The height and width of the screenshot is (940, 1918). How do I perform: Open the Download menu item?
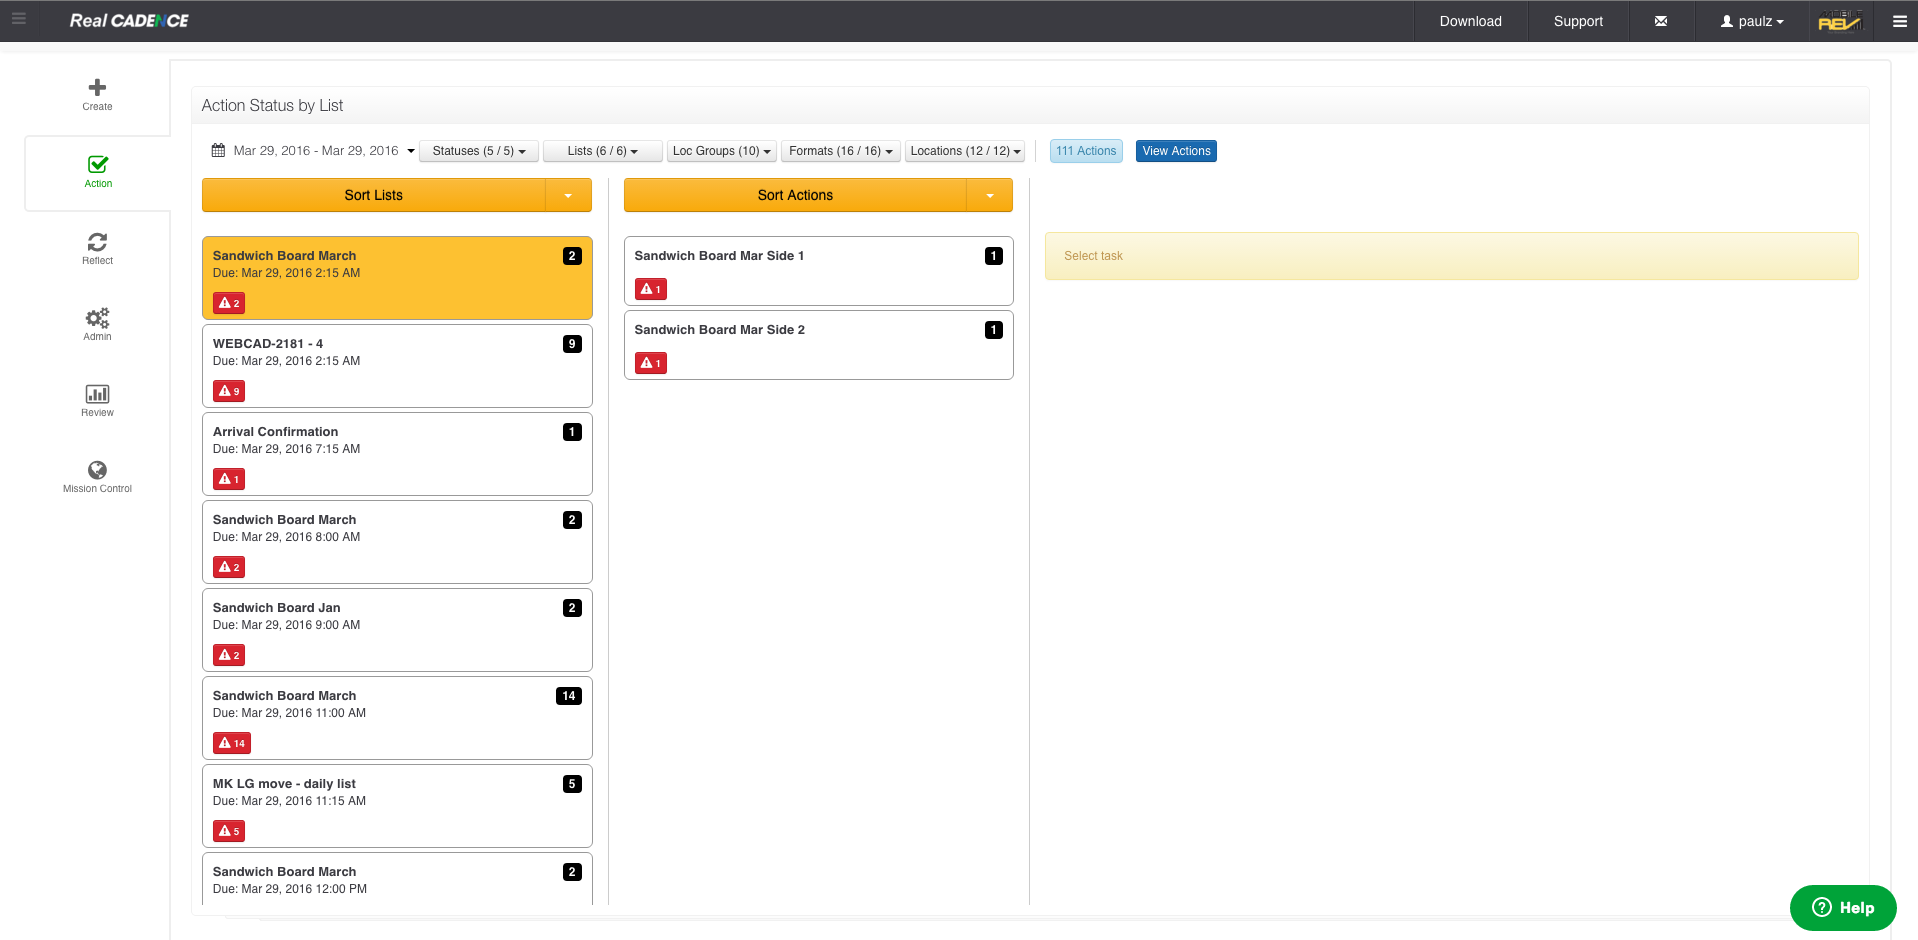[x=1470, y=21]
